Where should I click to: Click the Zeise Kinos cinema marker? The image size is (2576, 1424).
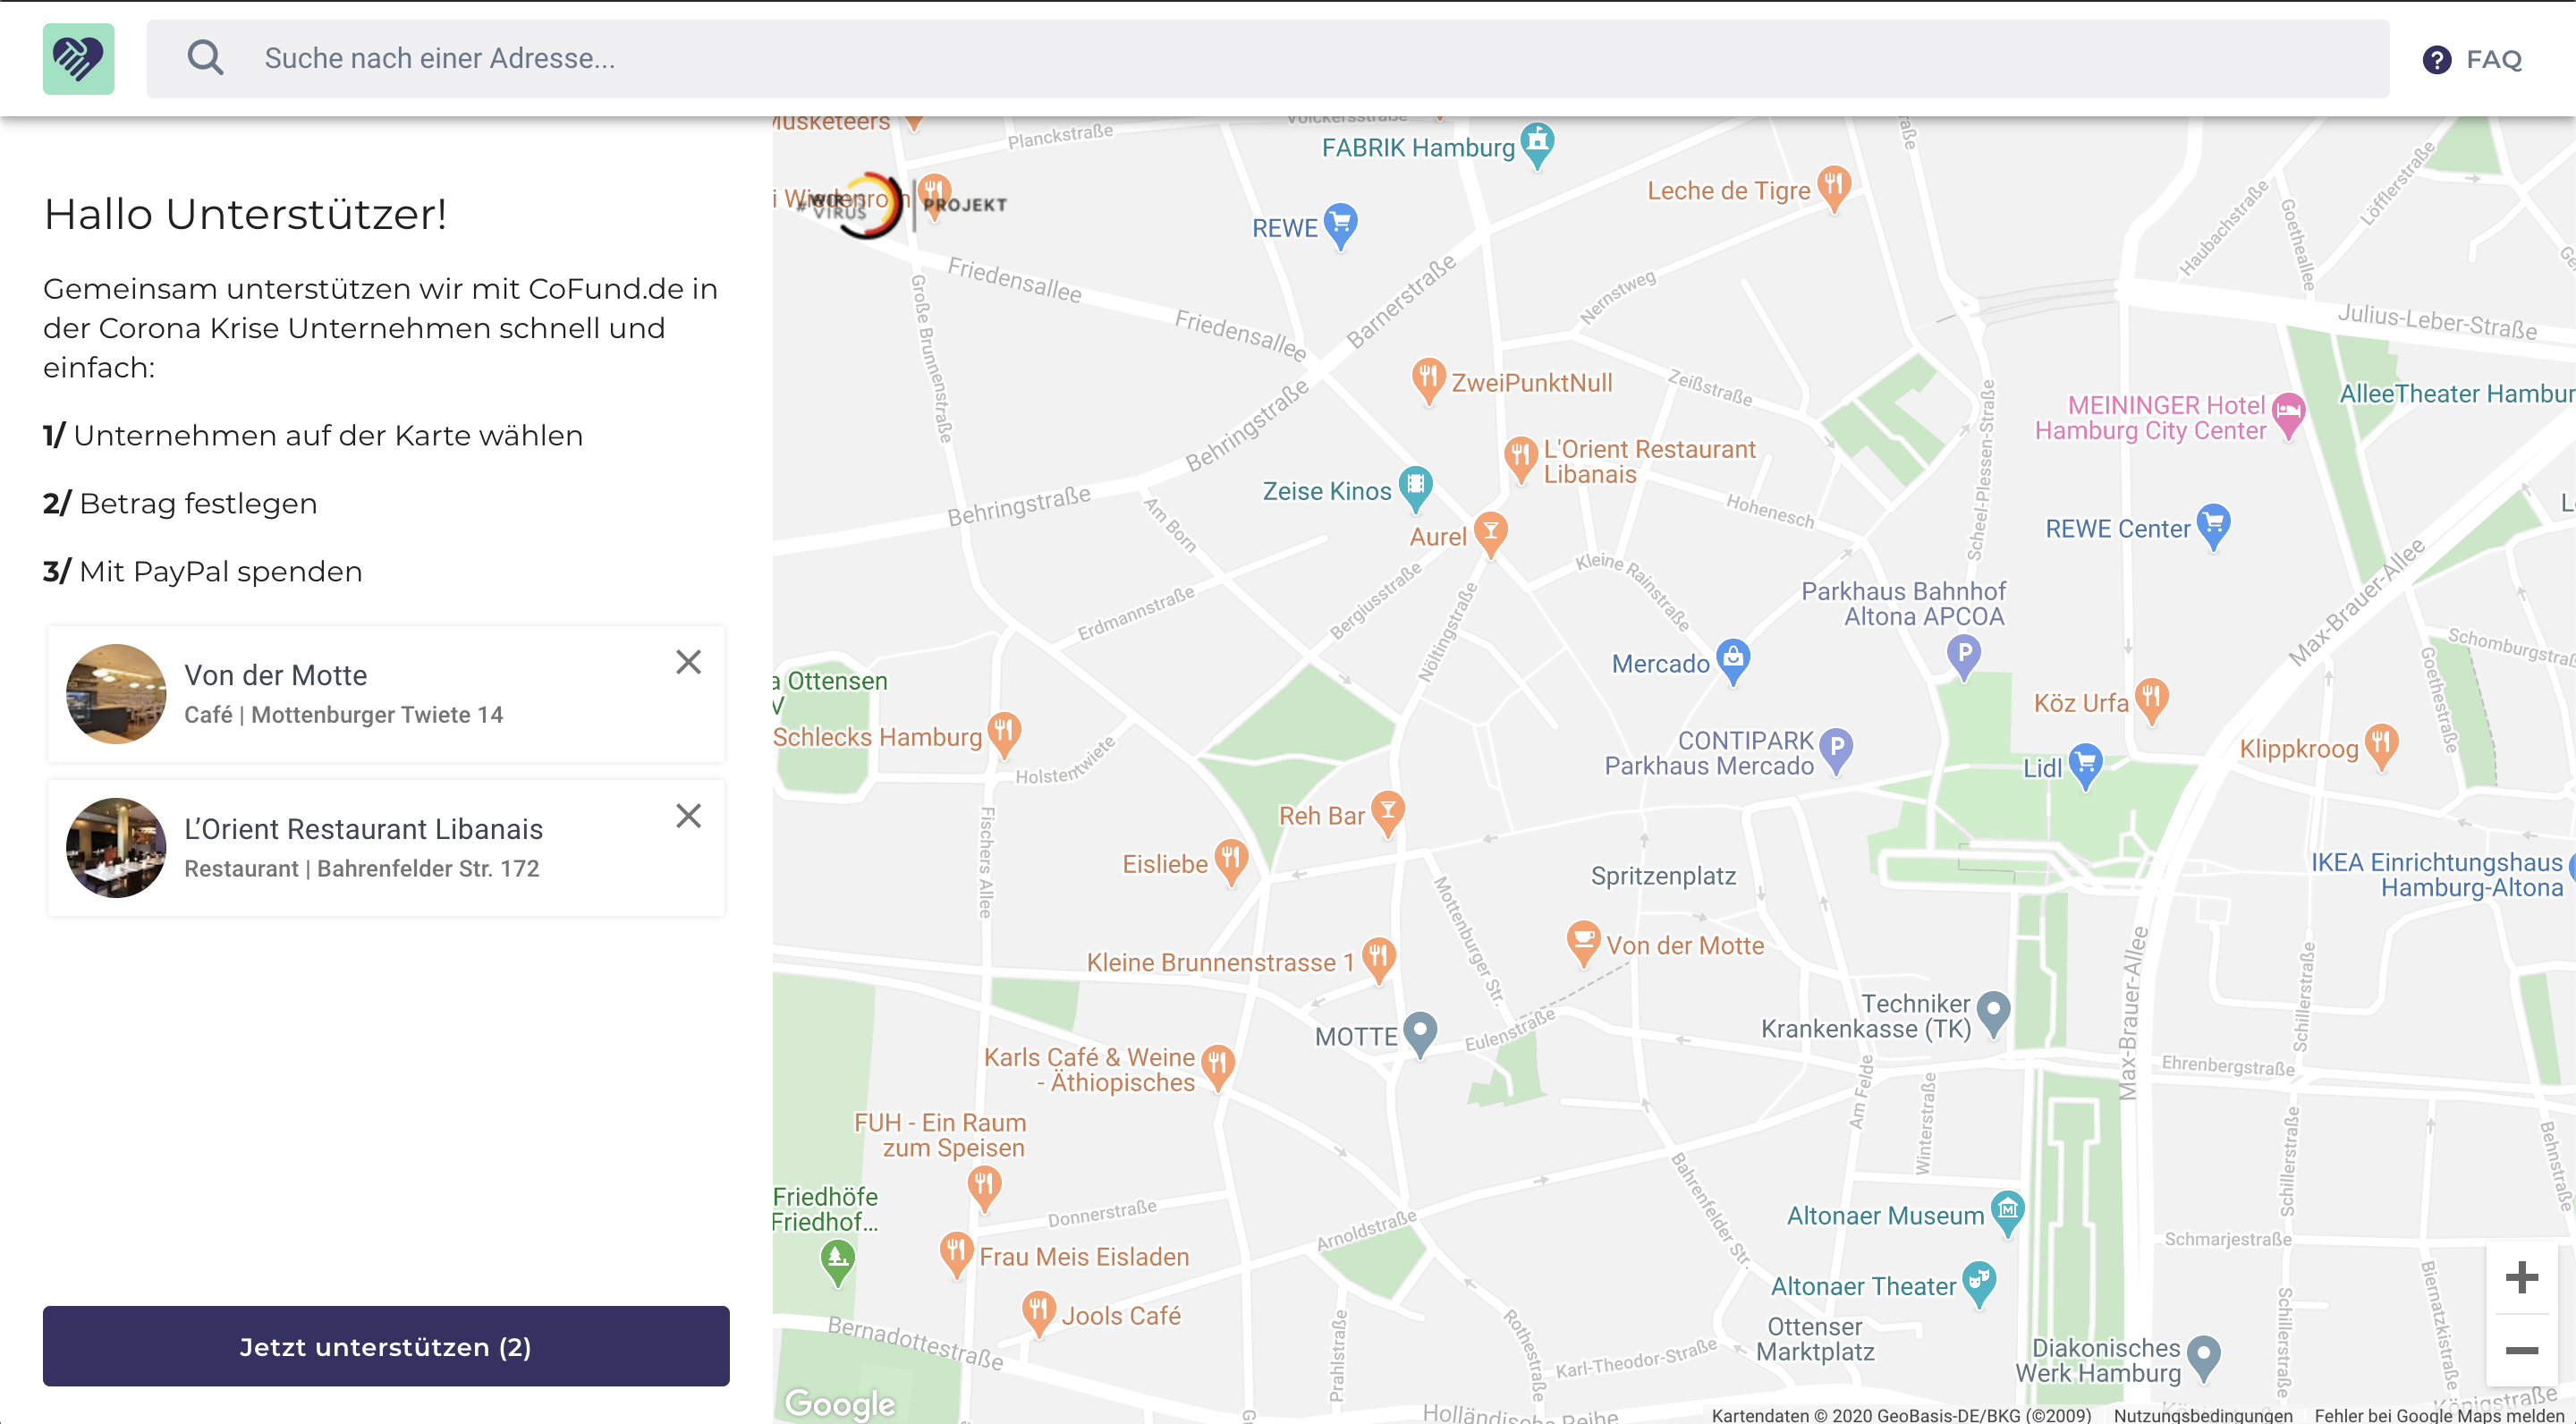[x=1415, y=487]
